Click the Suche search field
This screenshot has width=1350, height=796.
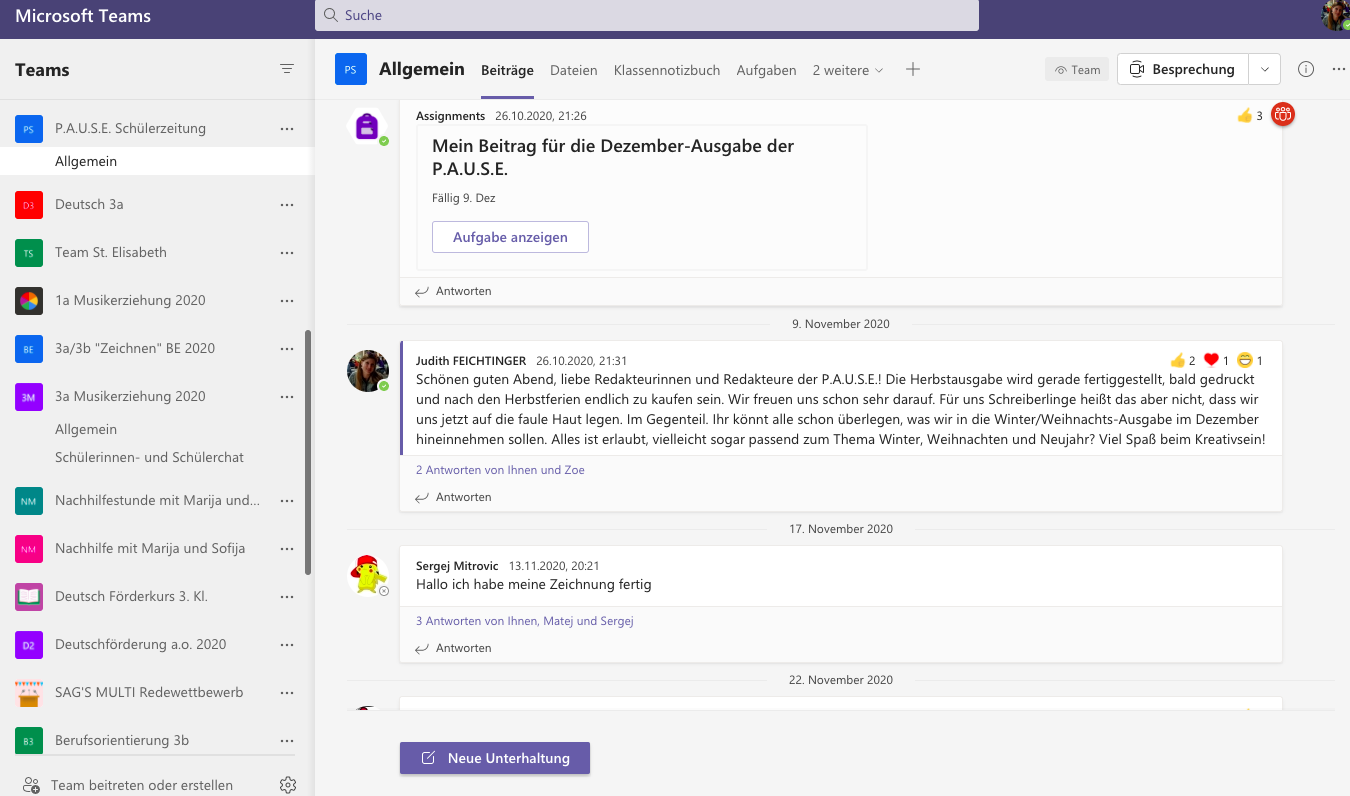click(x=646, y=15)
